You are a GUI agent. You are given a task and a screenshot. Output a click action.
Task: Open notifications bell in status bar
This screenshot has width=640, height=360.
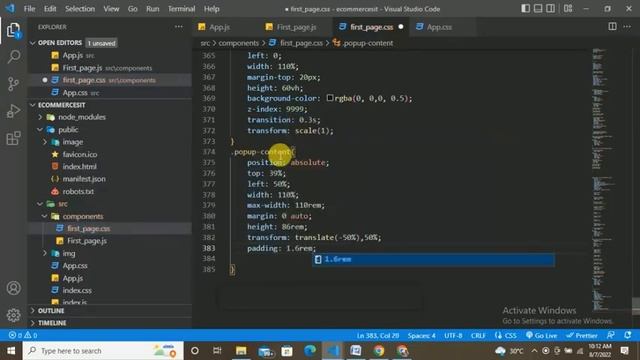point(628,335)
